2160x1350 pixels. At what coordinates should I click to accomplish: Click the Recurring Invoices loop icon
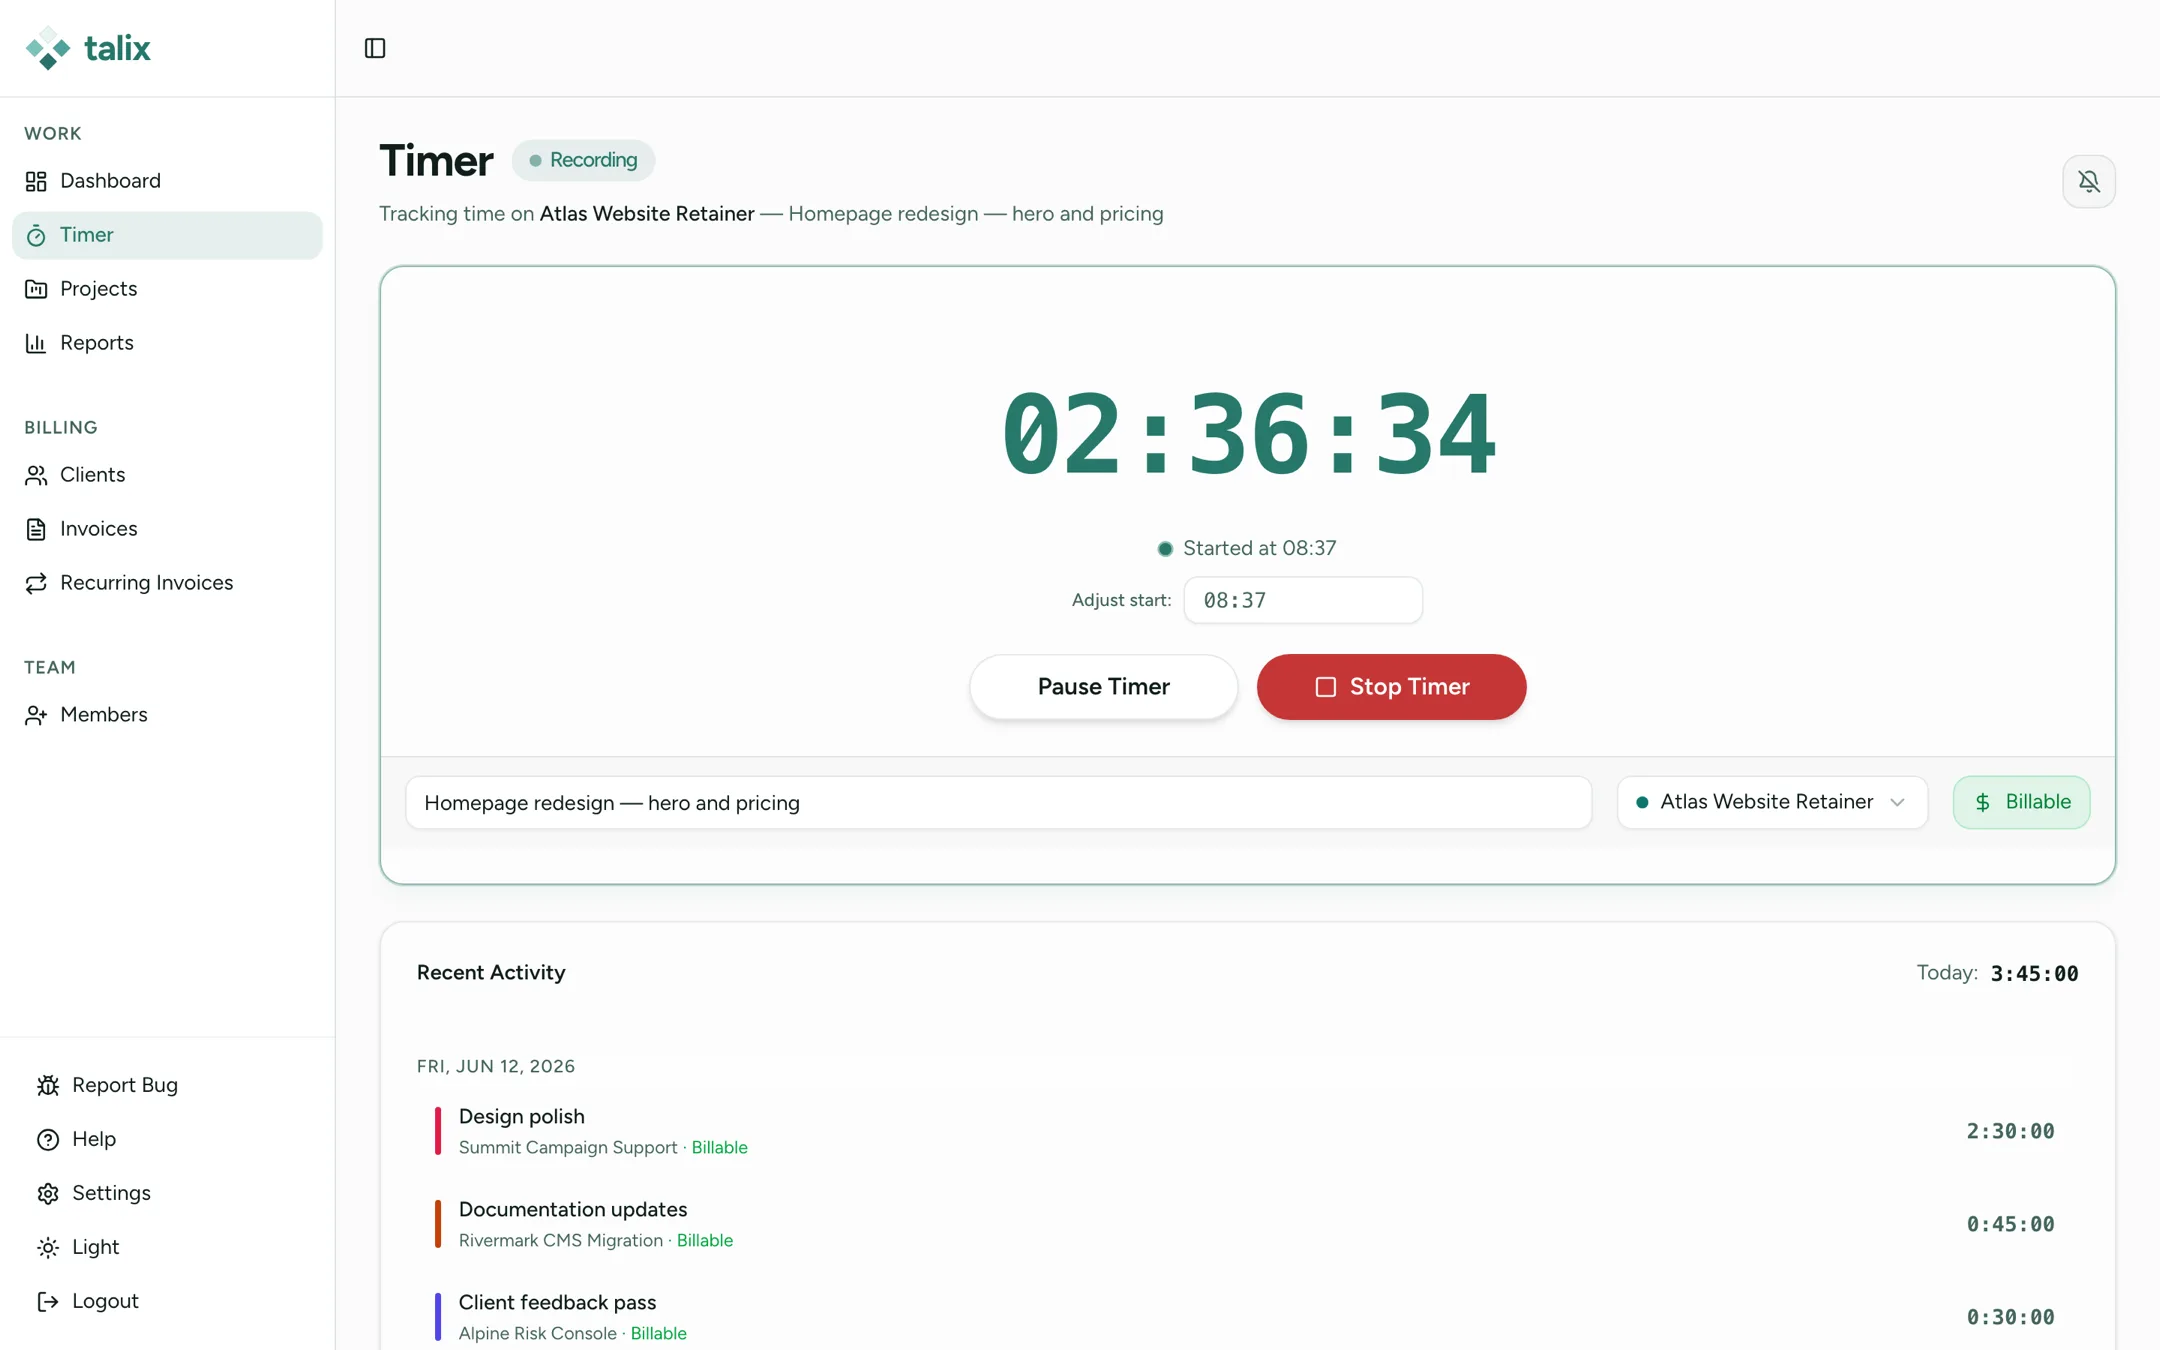(x=36, y=583)
